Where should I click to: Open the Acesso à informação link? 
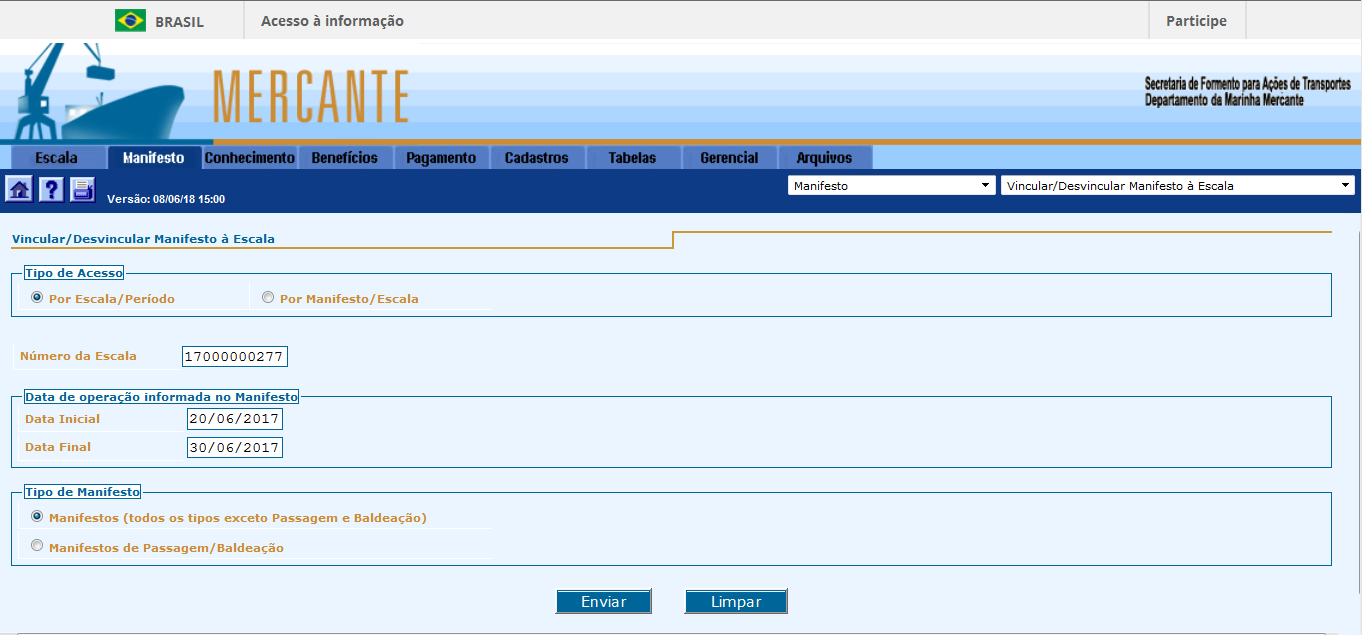(x=332, y=21)
